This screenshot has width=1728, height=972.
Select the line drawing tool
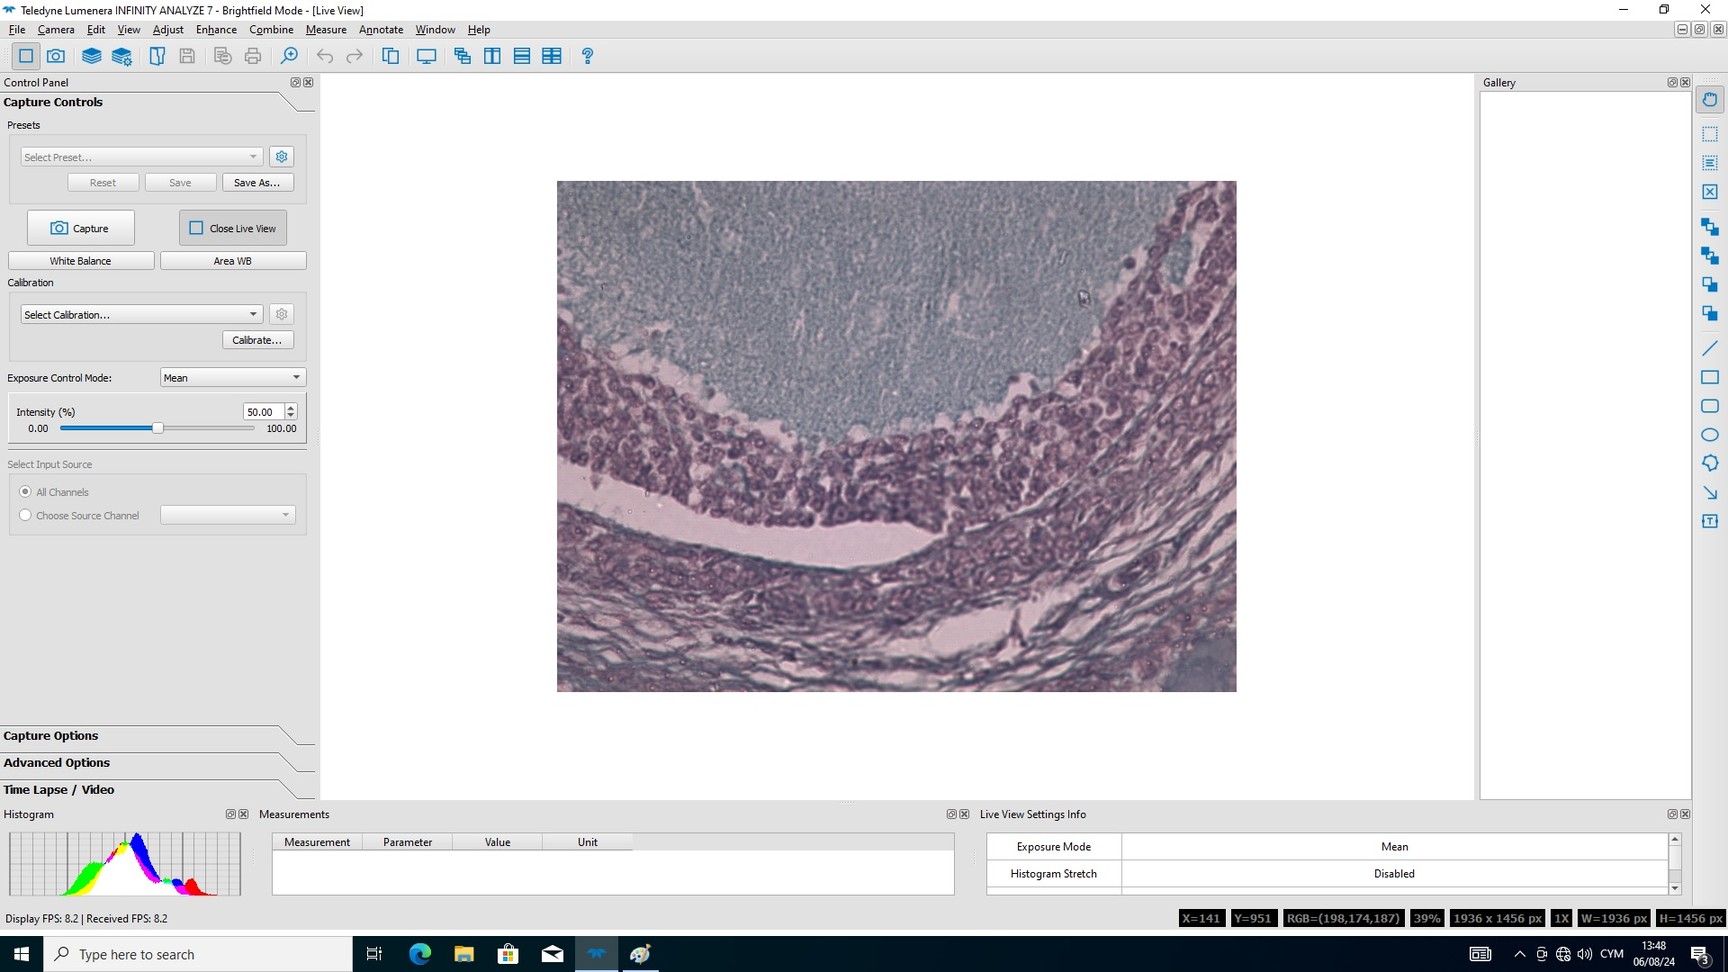coord(1710,348)
